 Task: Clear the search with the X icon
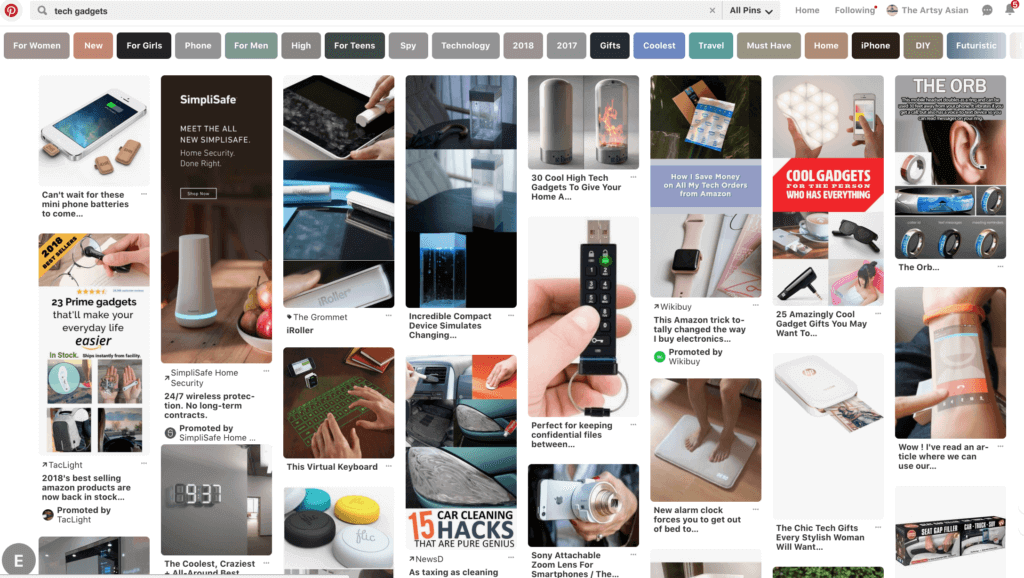[712, 10]
